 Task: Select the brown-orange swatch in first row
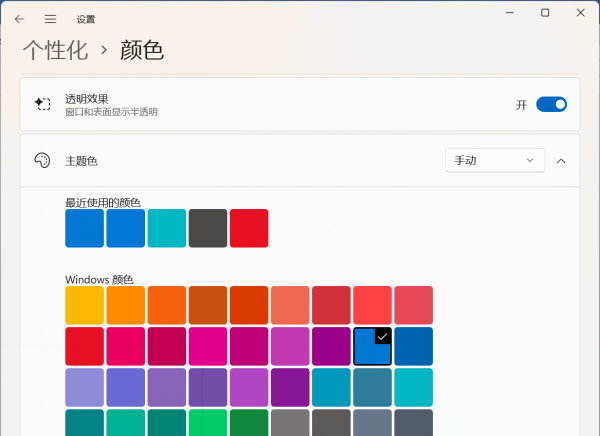tap(208, 305)
